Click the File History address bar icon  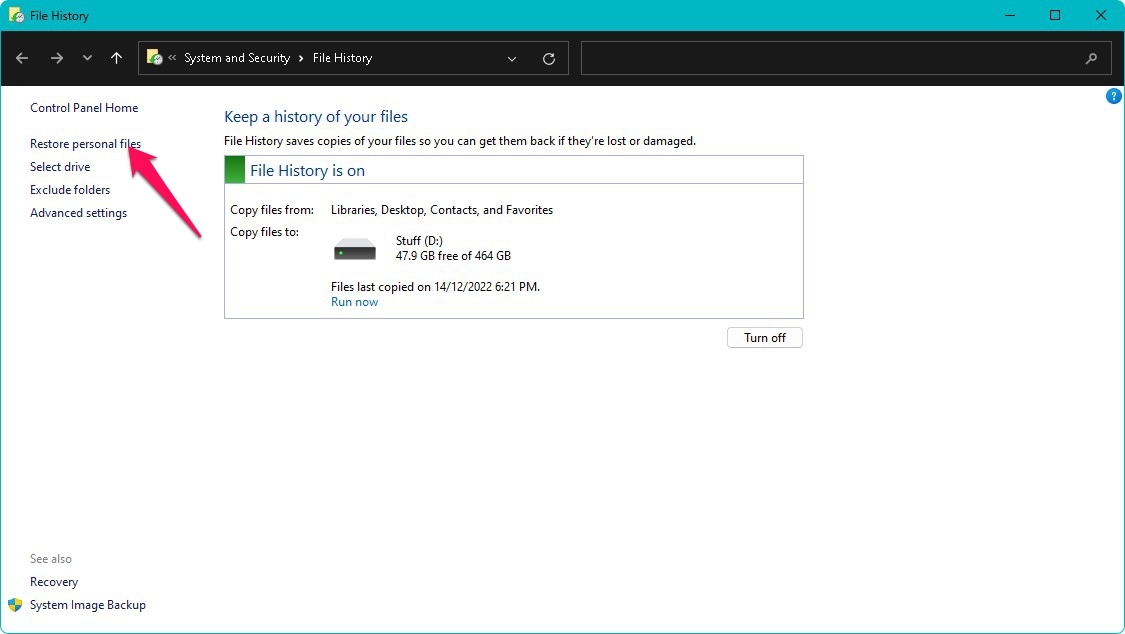pyautogui.click(x=154, y=57)
